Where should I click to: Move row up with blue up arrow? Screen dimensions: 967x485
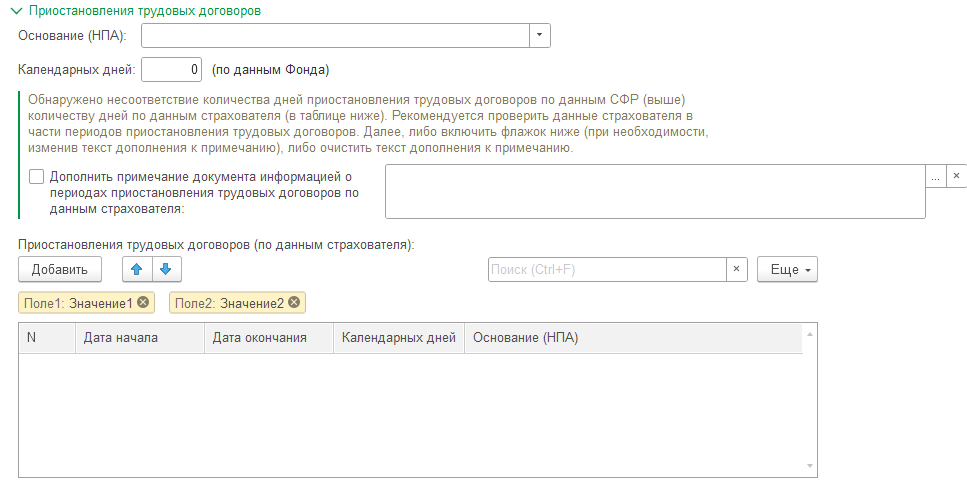137,269
